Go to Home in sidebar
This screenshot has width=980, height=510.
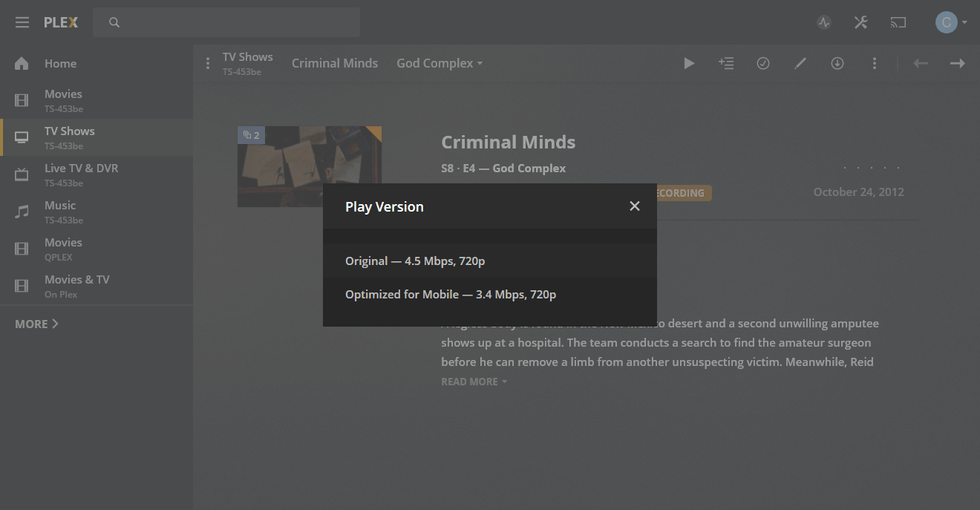(96, 63)
